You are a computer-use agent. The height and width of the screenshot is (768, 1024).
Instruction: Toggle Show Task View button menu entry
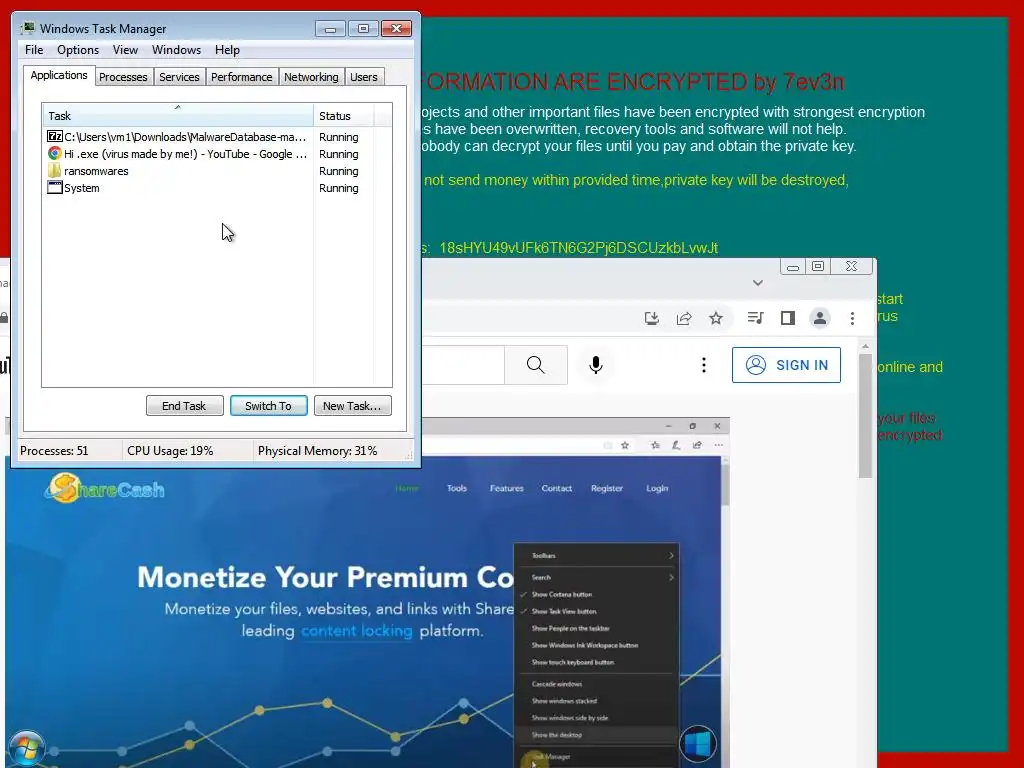596,611
